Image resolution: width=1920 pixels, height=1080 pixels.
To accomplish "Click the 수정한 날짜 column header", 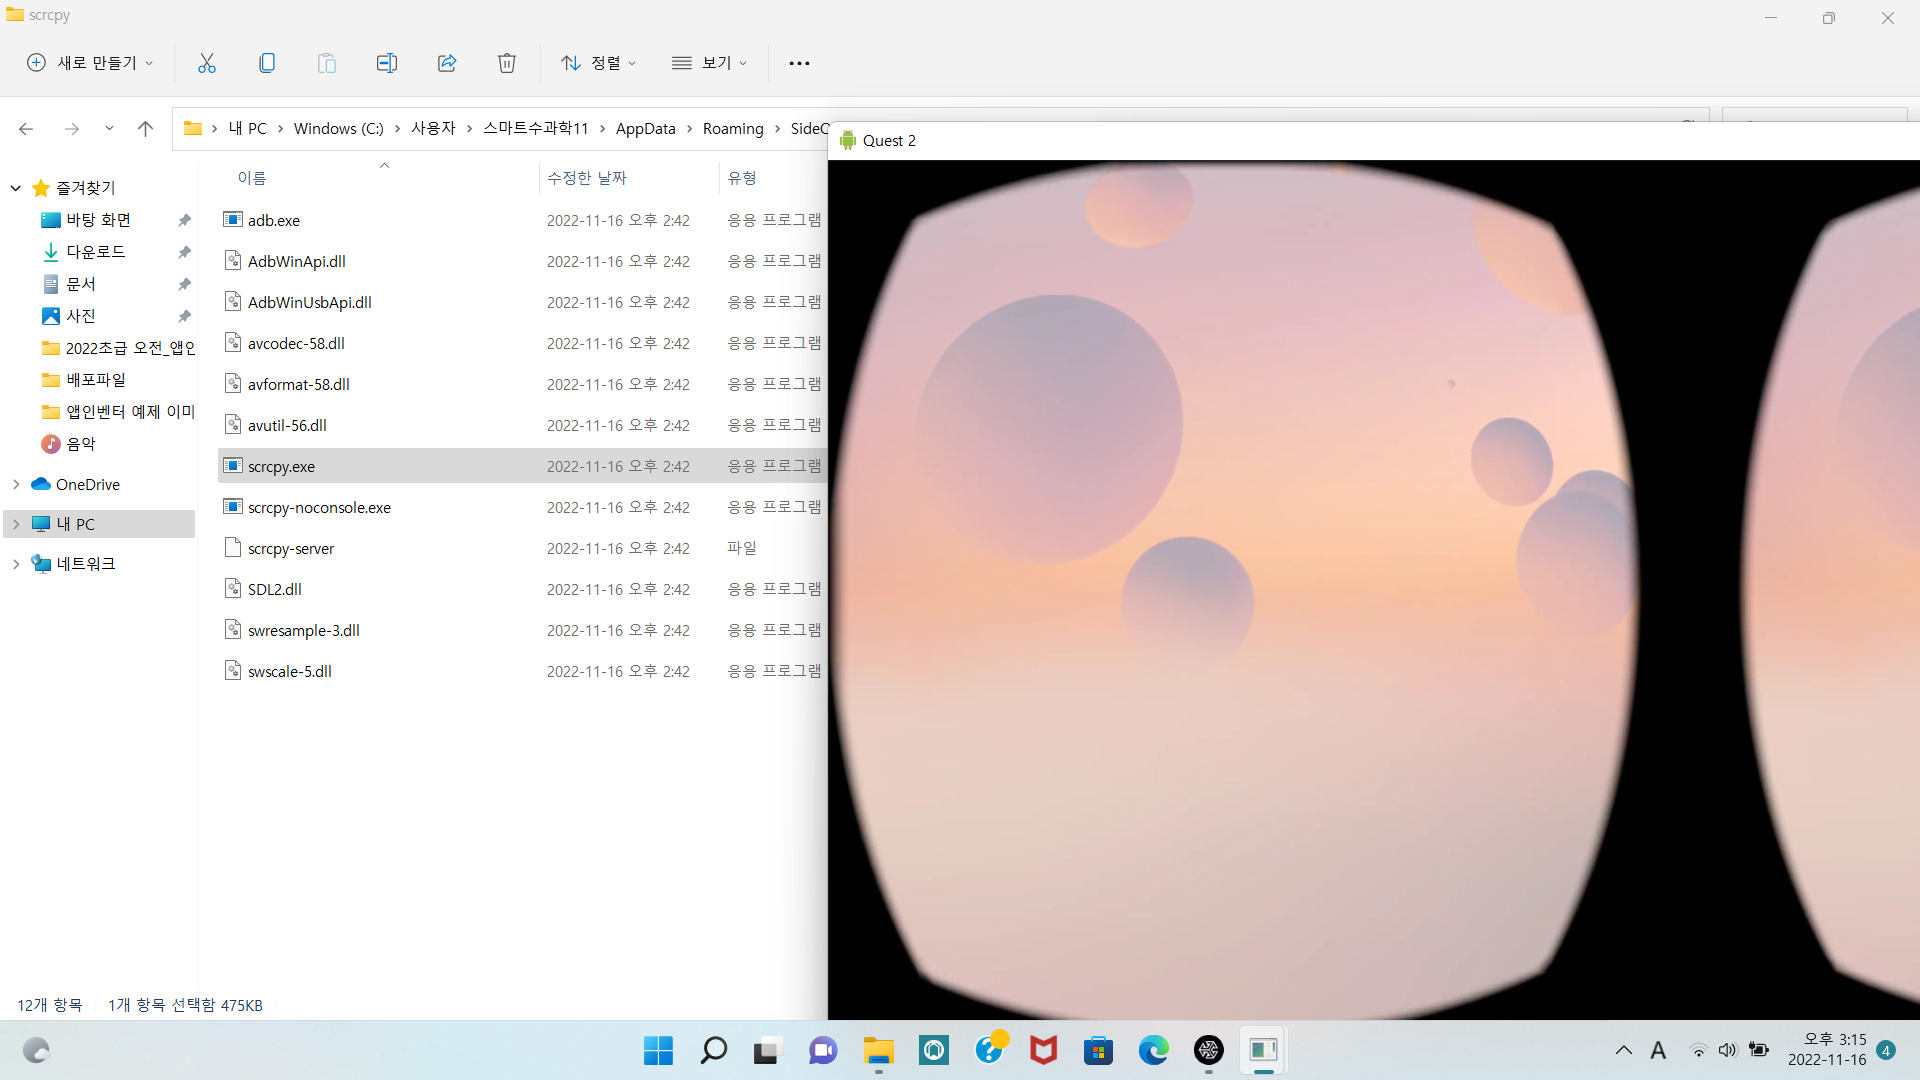I will click(587, 178).
